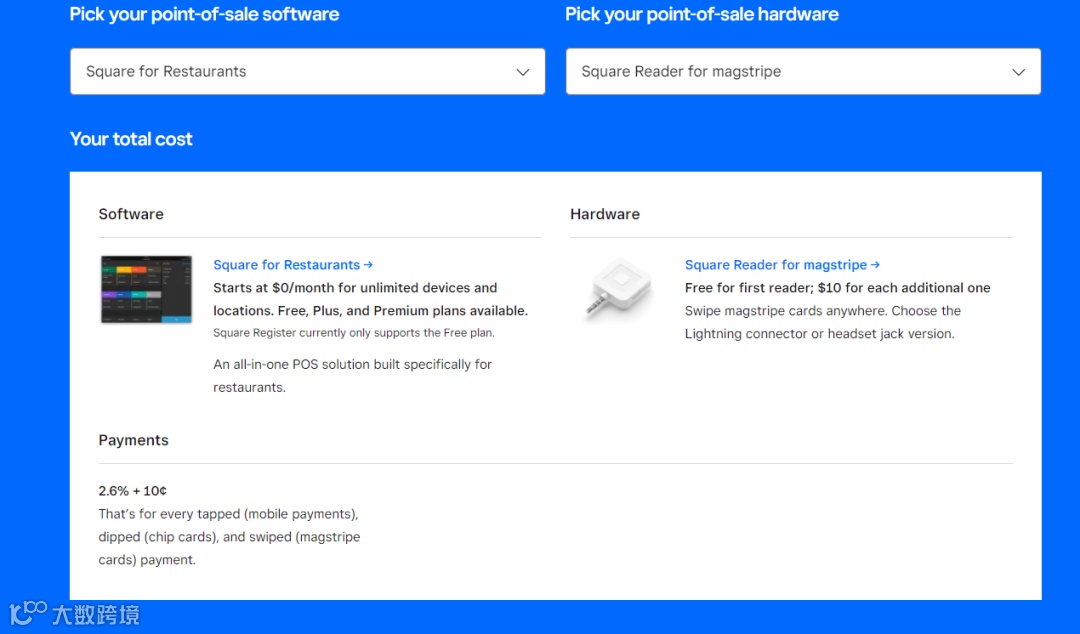
Task: Open the blue Square for Restaurants link
Action: point(286,265)
